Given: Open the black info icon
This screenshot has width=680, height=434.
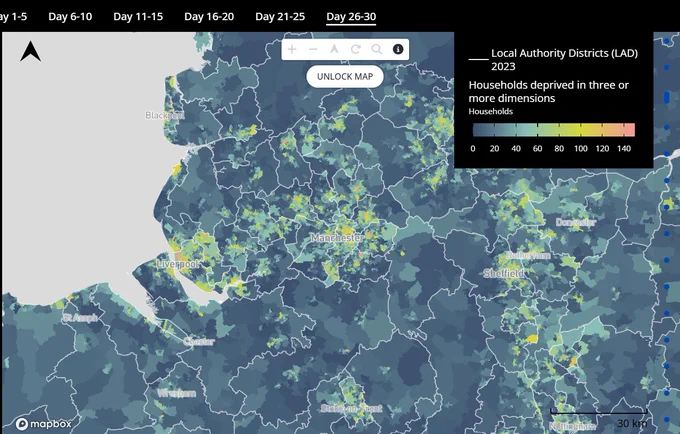Looking at the screenshot, I should click(x=398, y=49).
